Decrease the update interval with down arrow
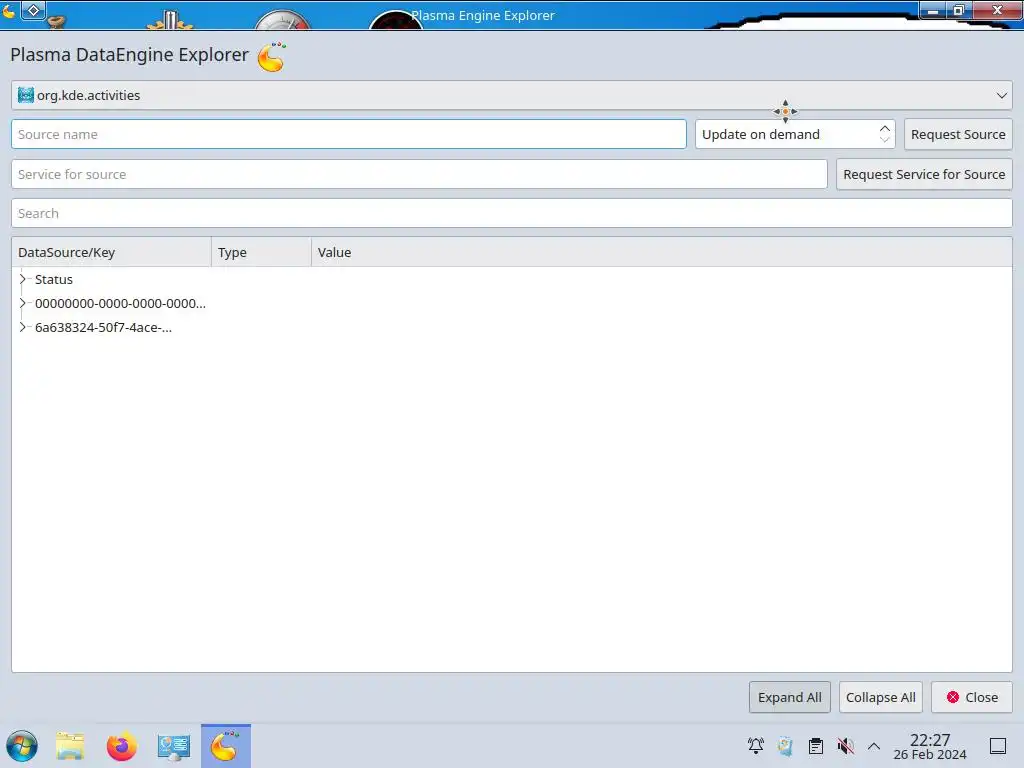 tap(884, 140)
